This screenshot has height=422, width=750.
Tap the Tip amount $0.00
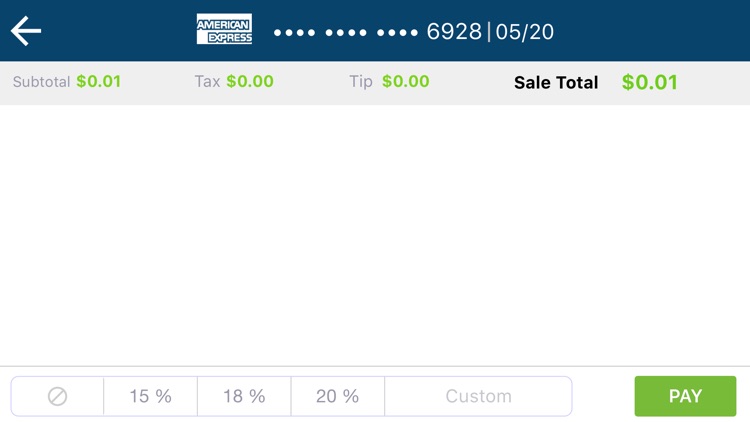click(x=405, y=82)
